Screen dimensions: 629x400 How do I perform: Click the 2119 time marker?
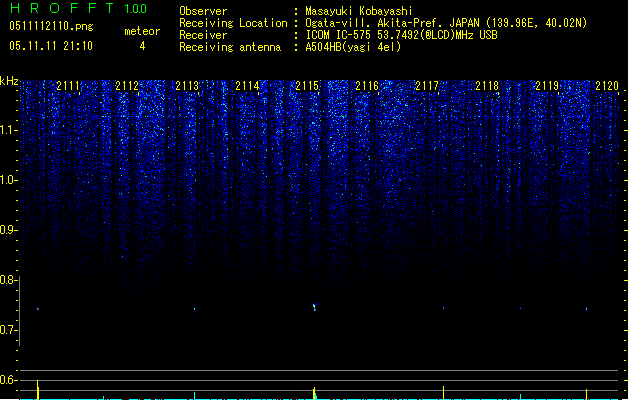tap(547, 86)
